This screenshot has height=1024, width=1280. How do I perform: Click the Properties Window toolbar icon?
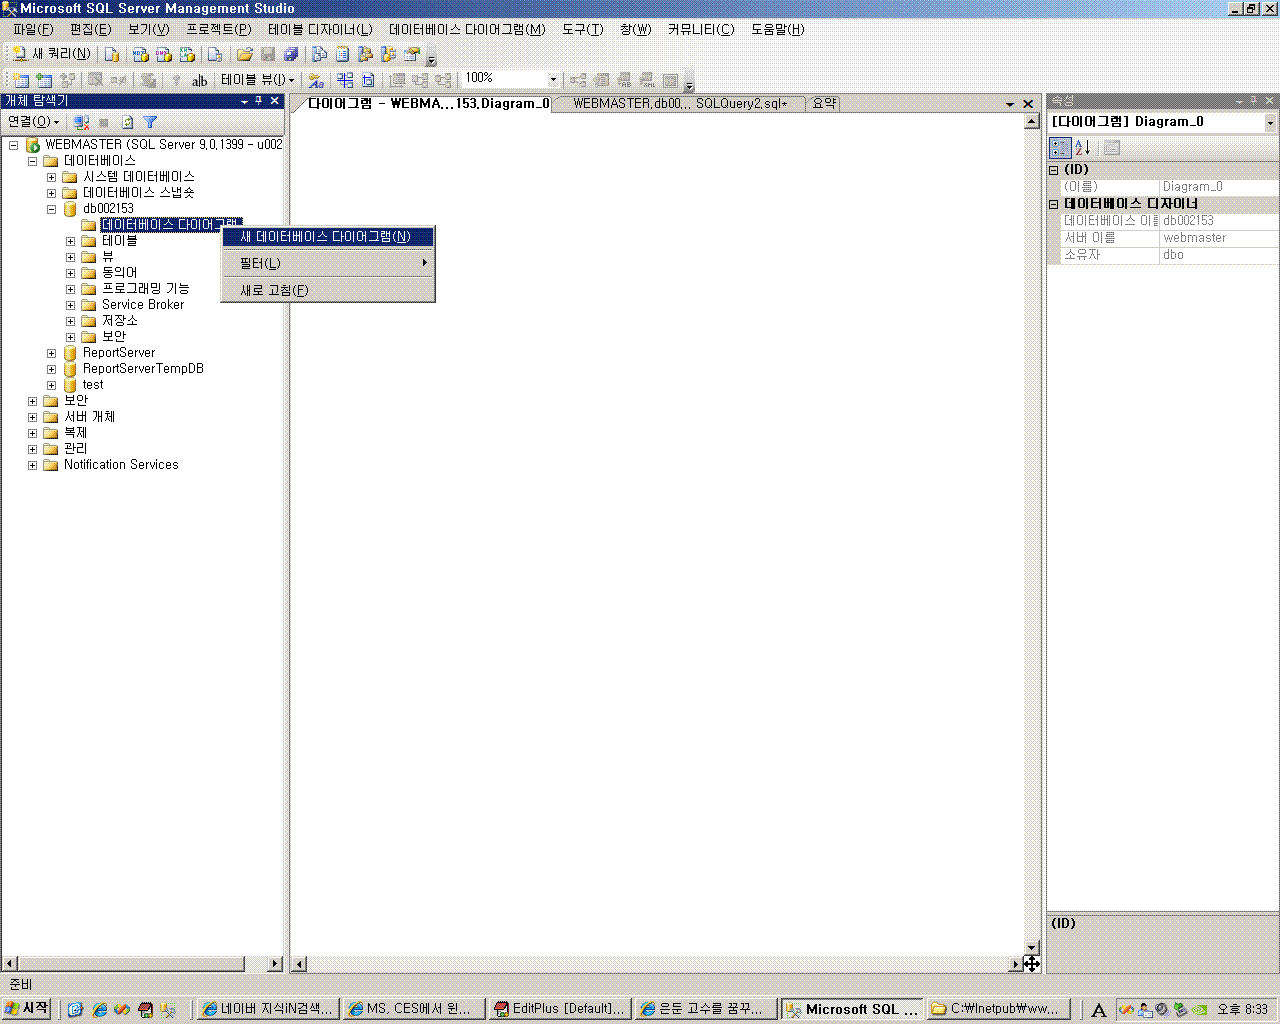(412, 54)
